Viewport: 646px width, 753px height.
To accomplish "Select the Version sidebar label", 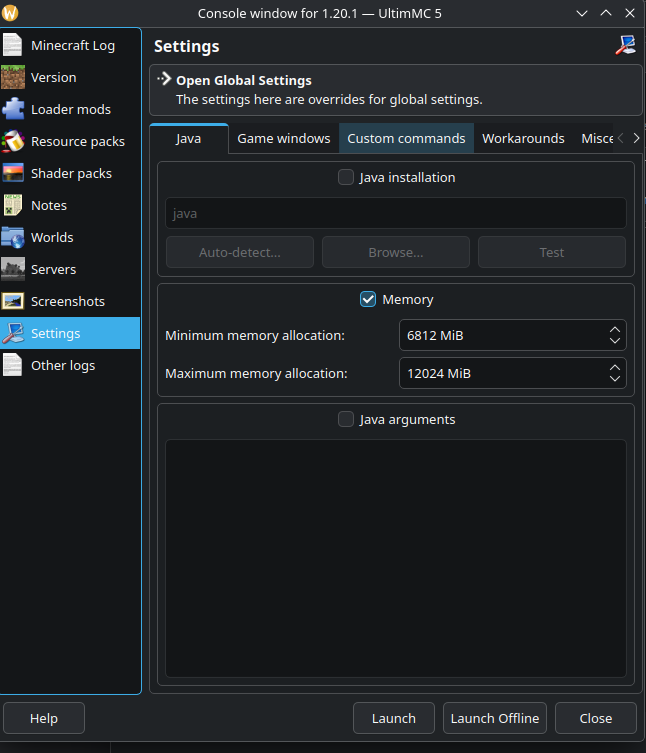I will 53,77.
